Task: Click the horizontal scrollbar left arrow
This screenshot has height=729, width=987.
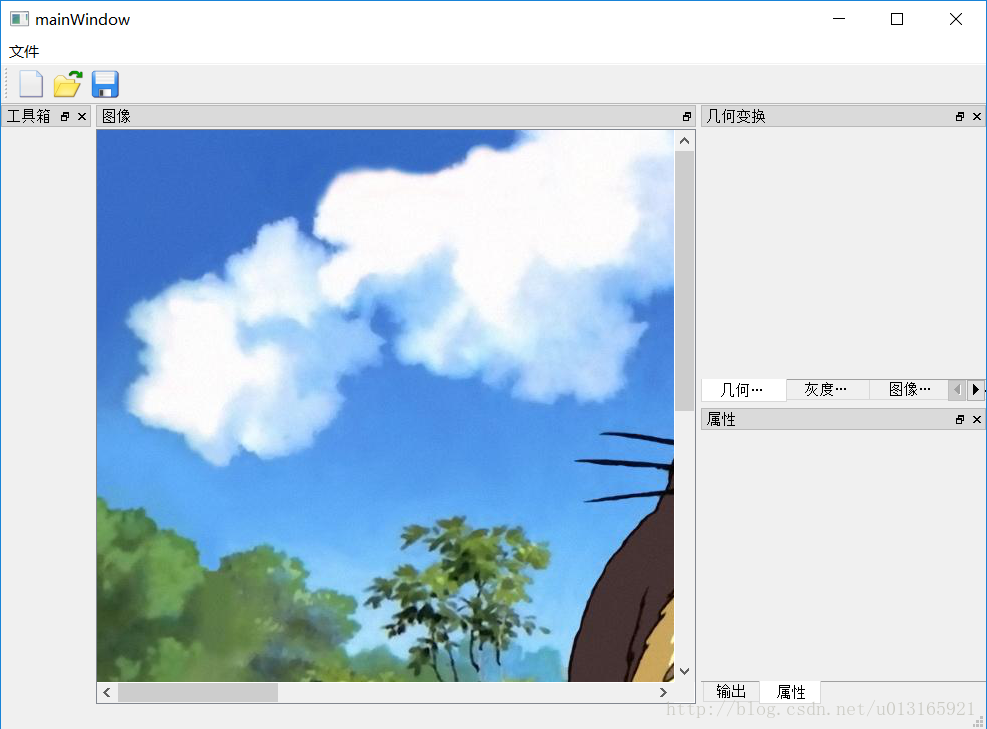Action: (107, 692)
